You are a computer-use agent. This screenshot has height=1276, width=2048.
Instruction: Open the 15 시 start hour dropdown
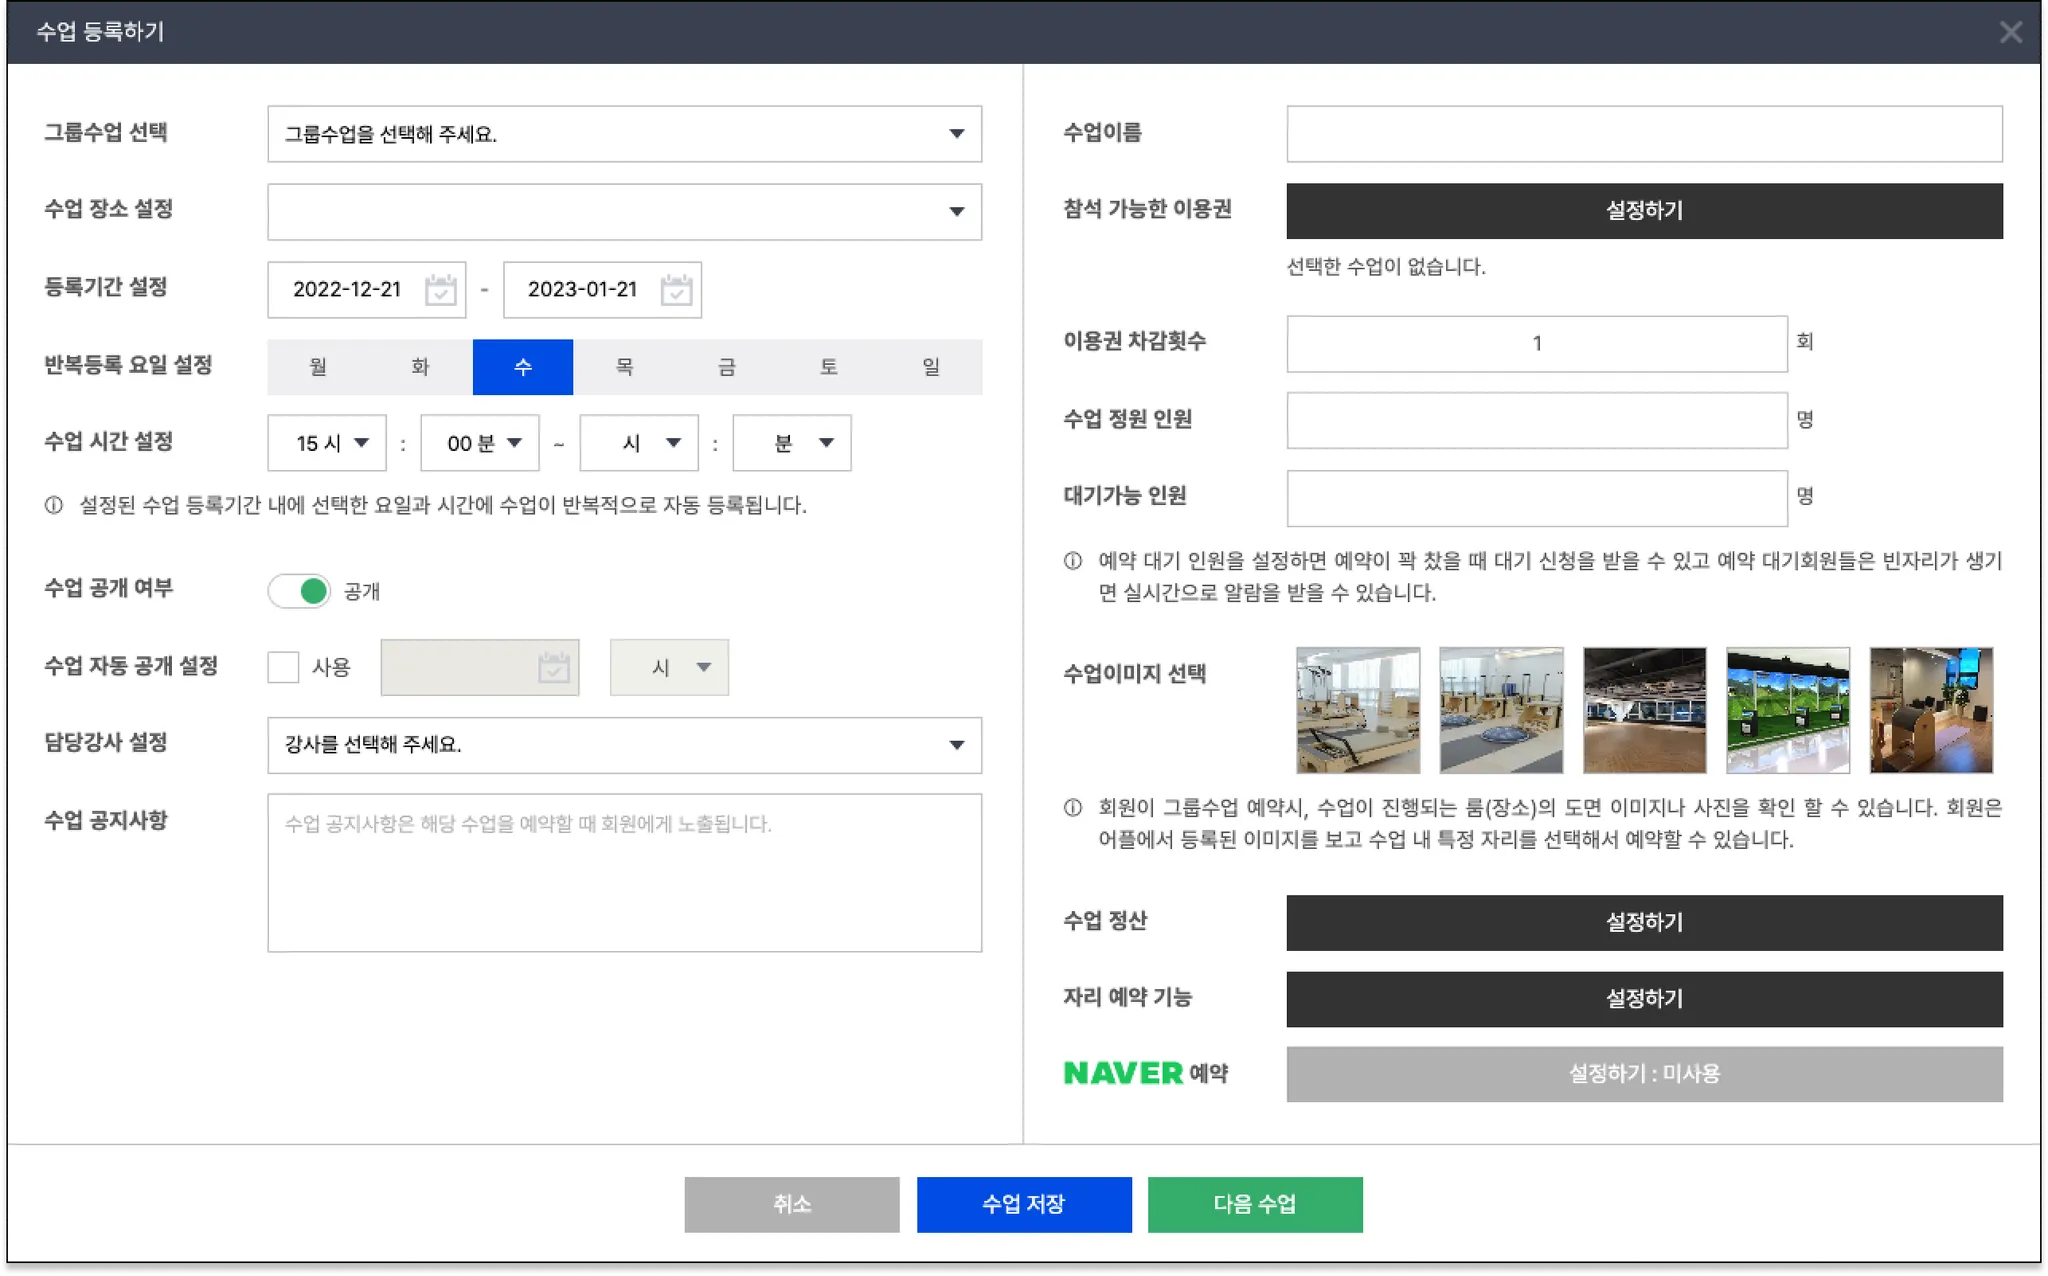click(327, 443)
